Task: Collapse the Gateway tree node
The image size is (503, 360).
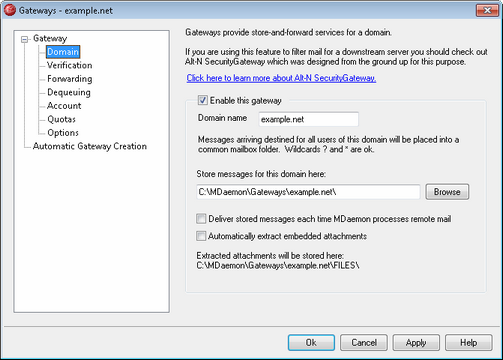Action: point(24,39)
